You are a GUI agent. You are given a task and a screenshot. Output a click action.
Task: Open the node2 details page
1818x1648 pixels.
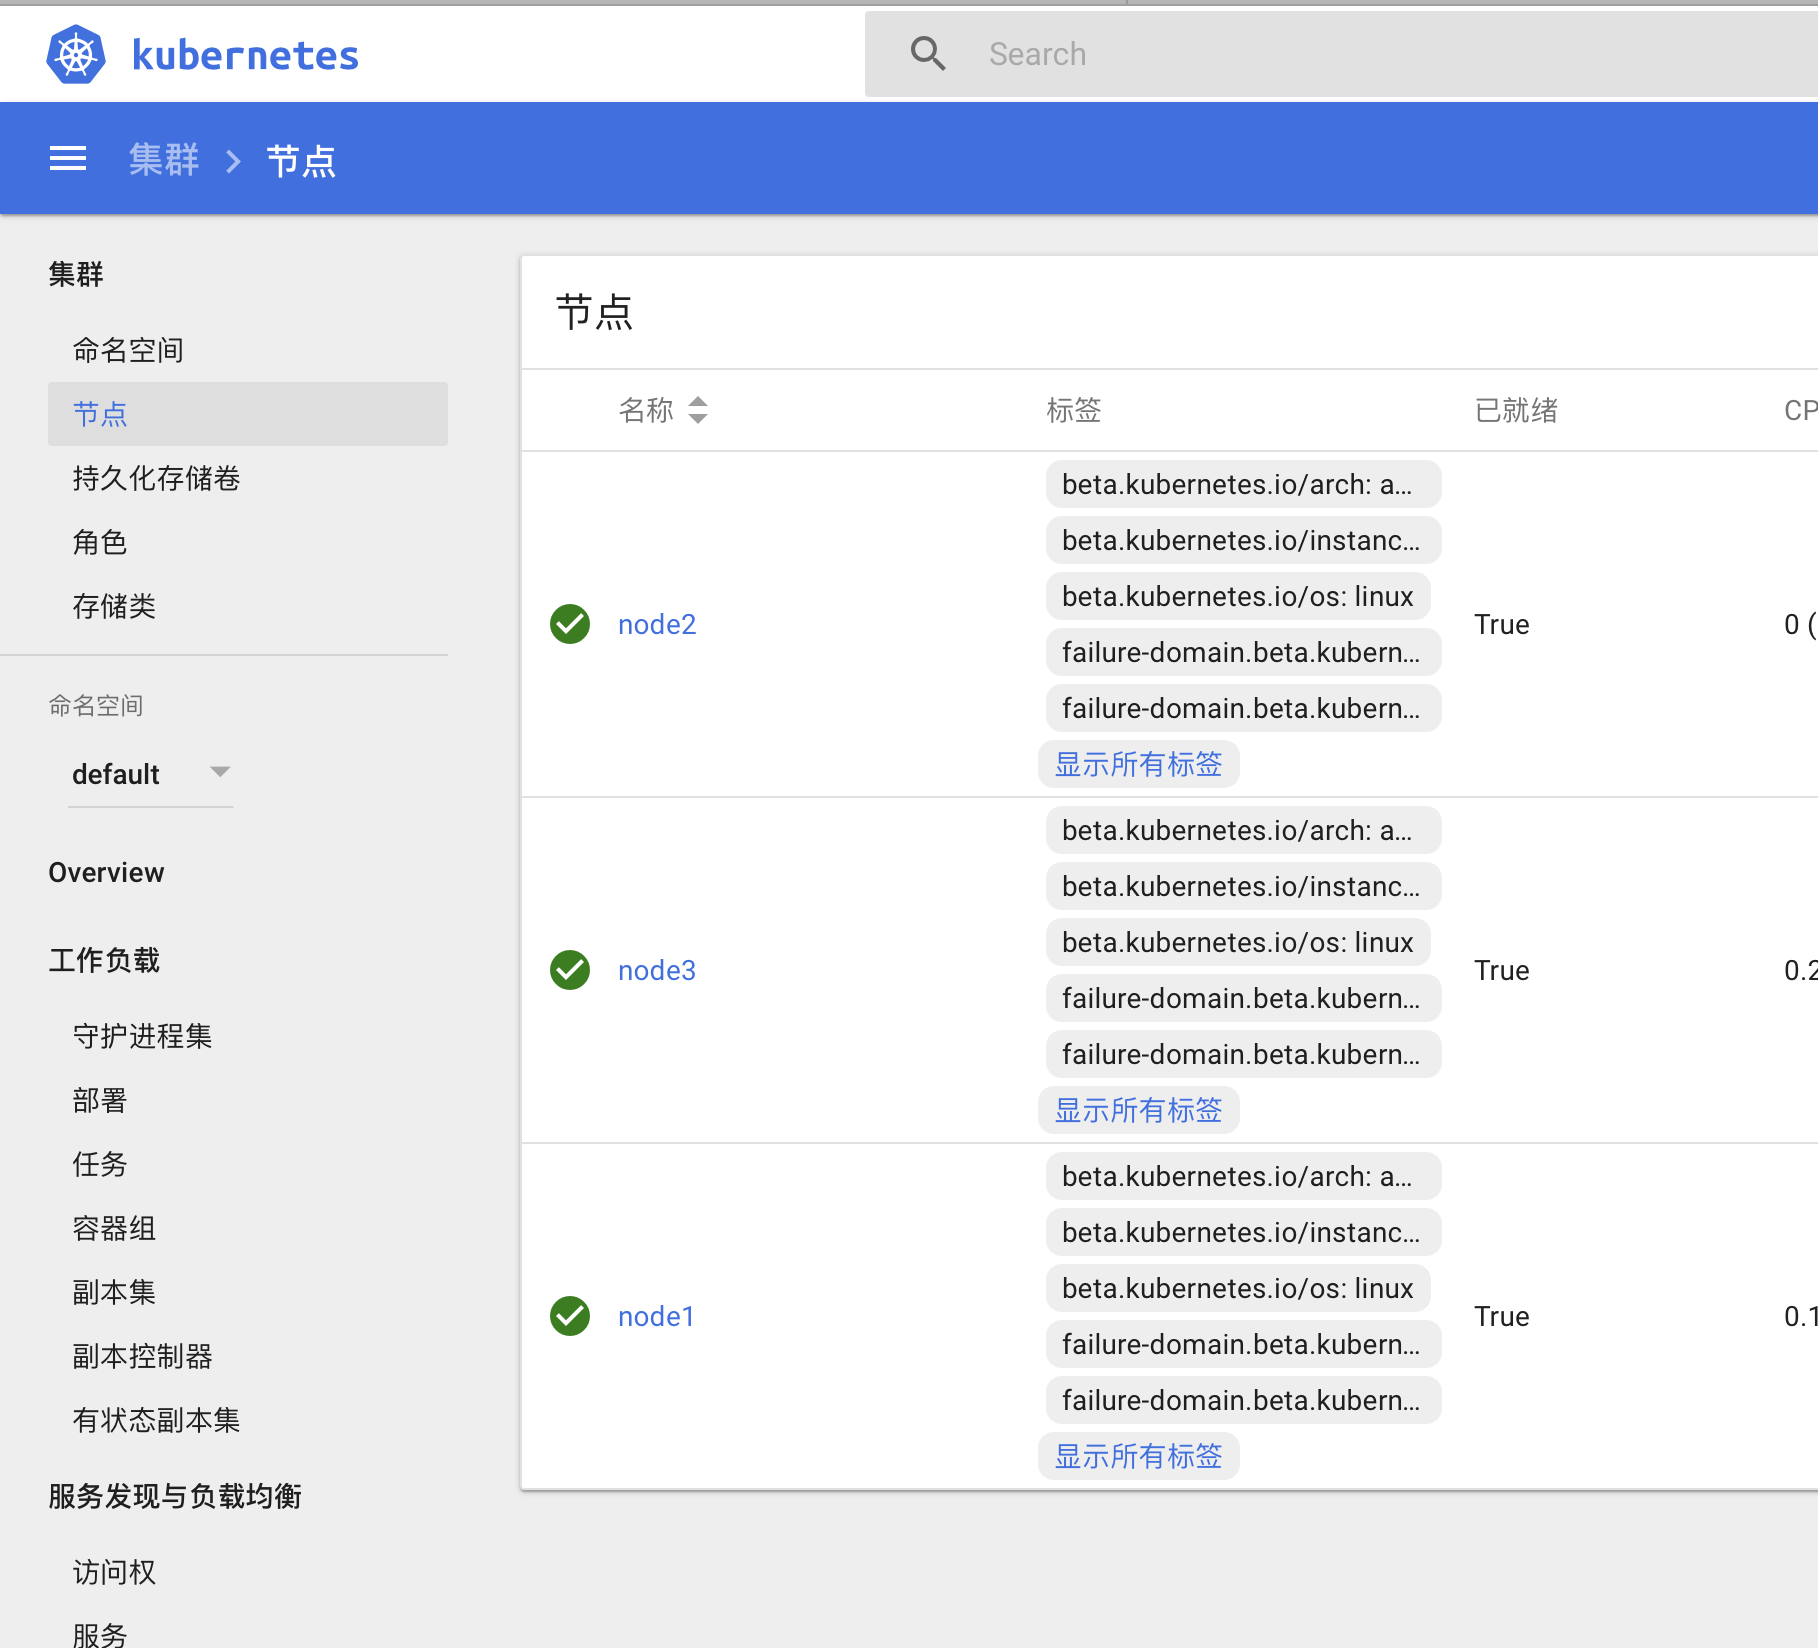[x=657, y=623]
